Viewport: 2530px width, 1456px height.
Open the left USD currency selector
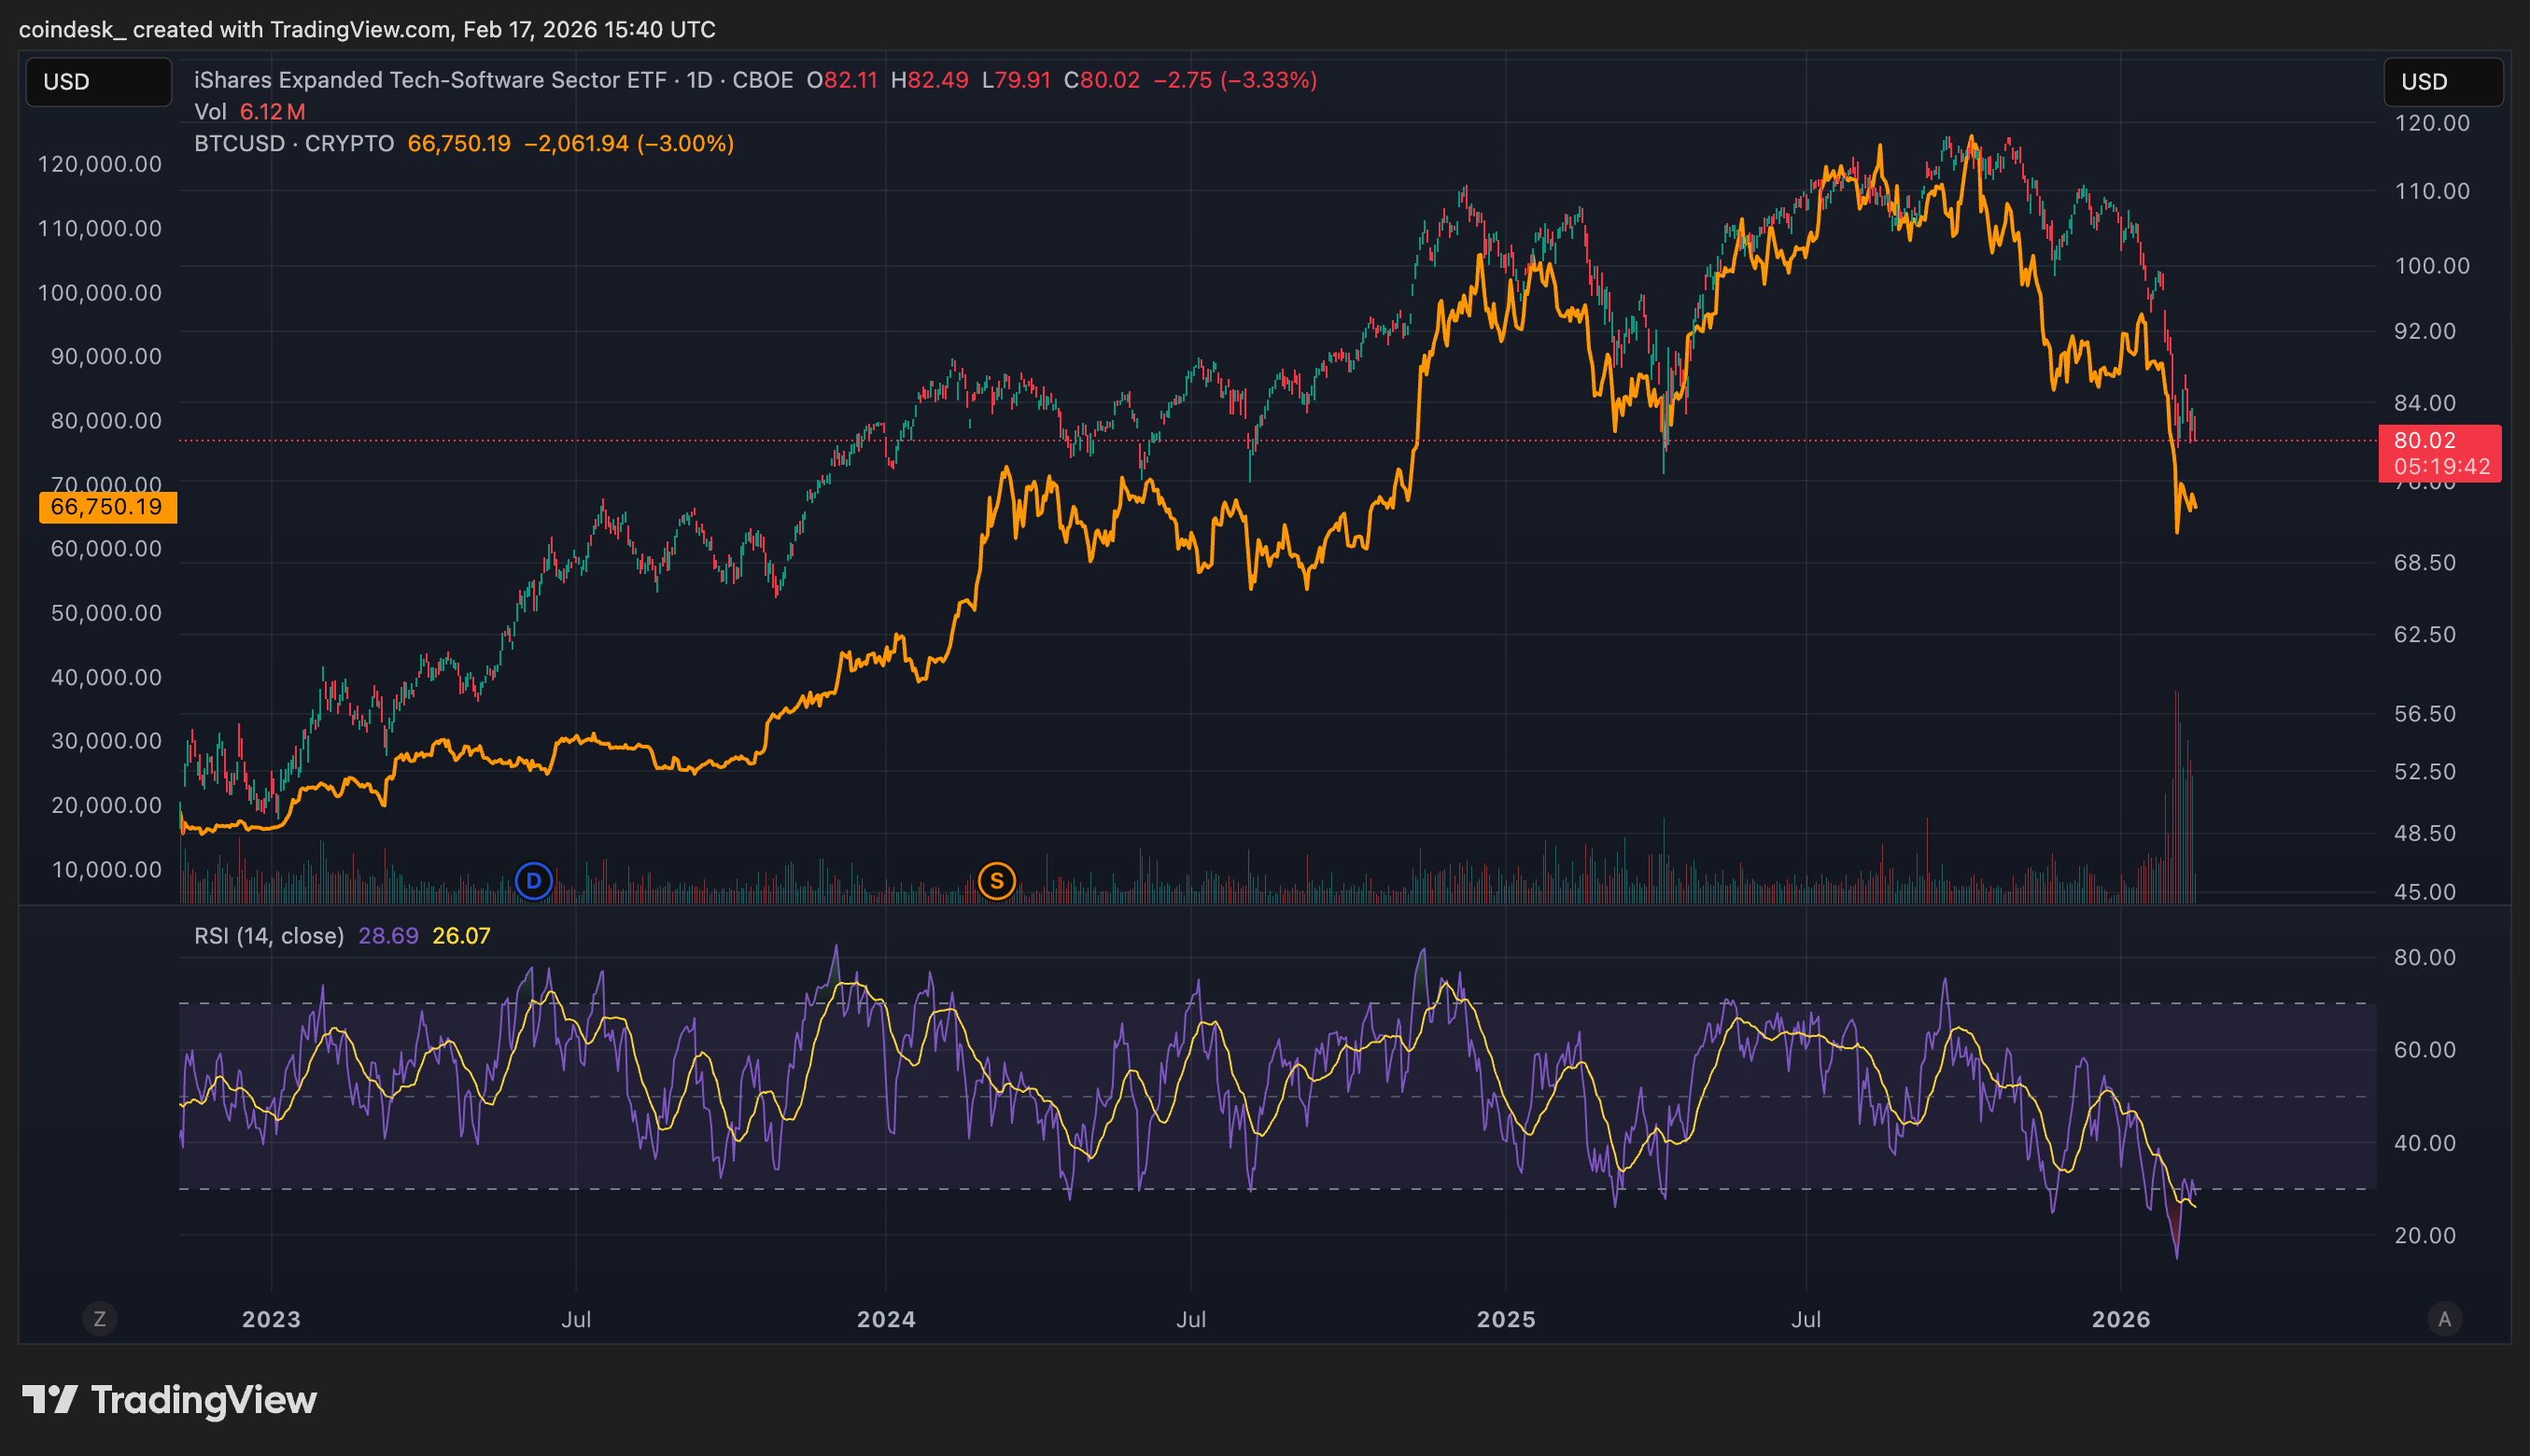(98, 82)
